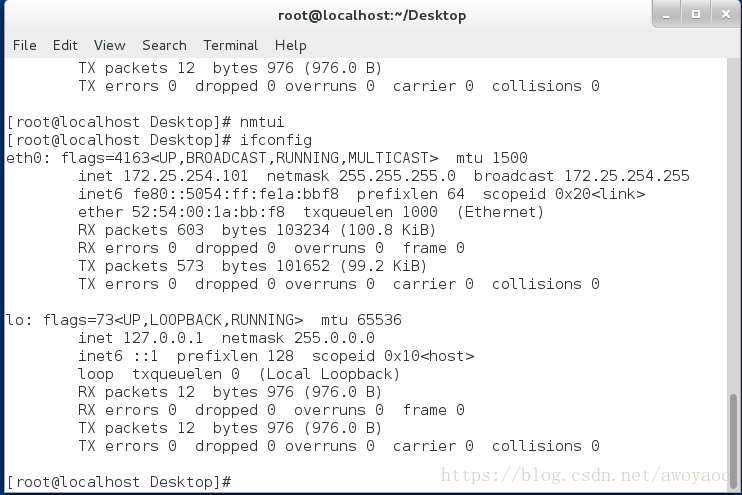The height and width of the screenshot is (495, 742).
Task: Click the (Local Loopback) text
Action: 329,374
